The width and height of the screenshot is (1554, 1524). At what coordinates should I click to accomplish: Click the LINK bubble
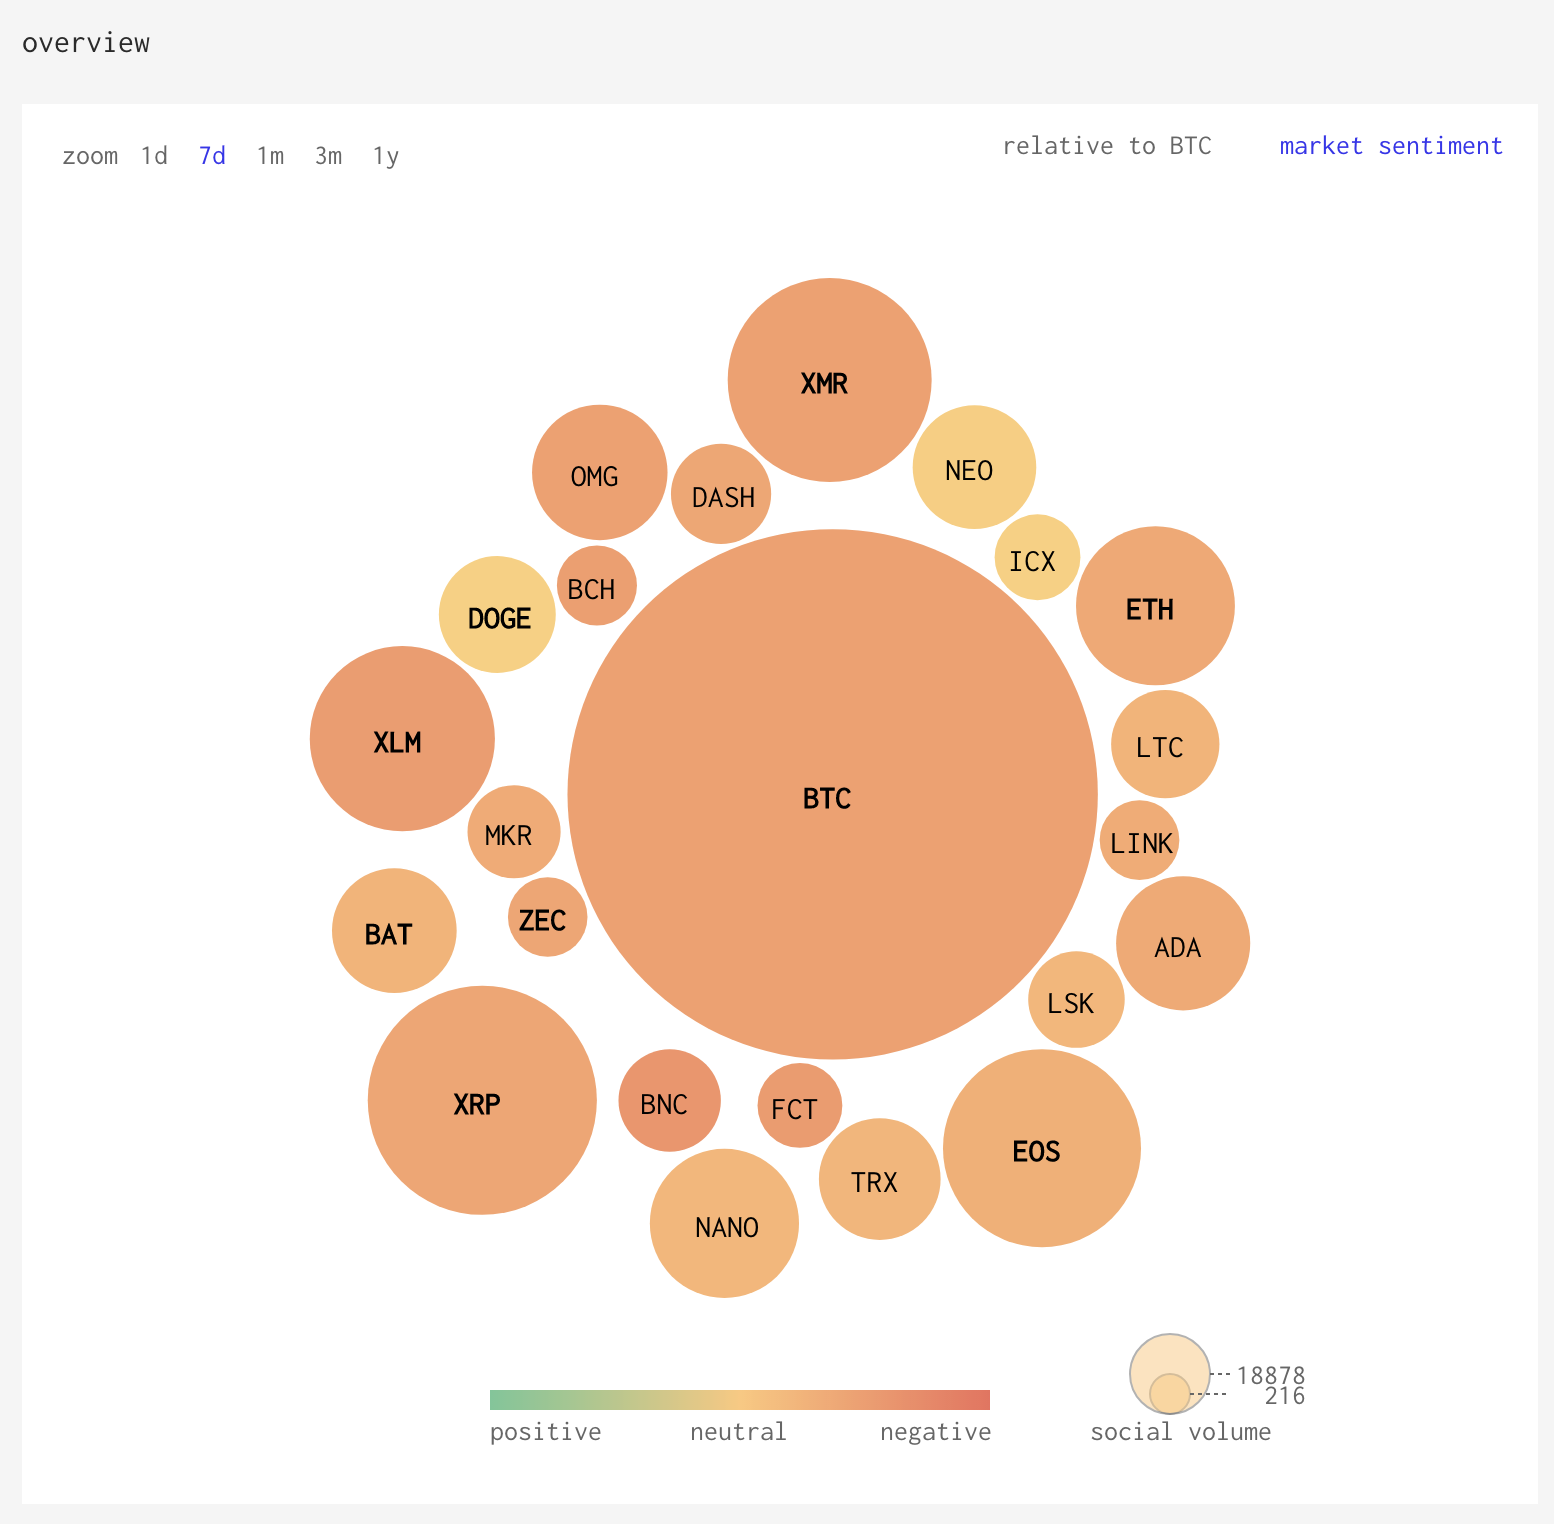1139,840
